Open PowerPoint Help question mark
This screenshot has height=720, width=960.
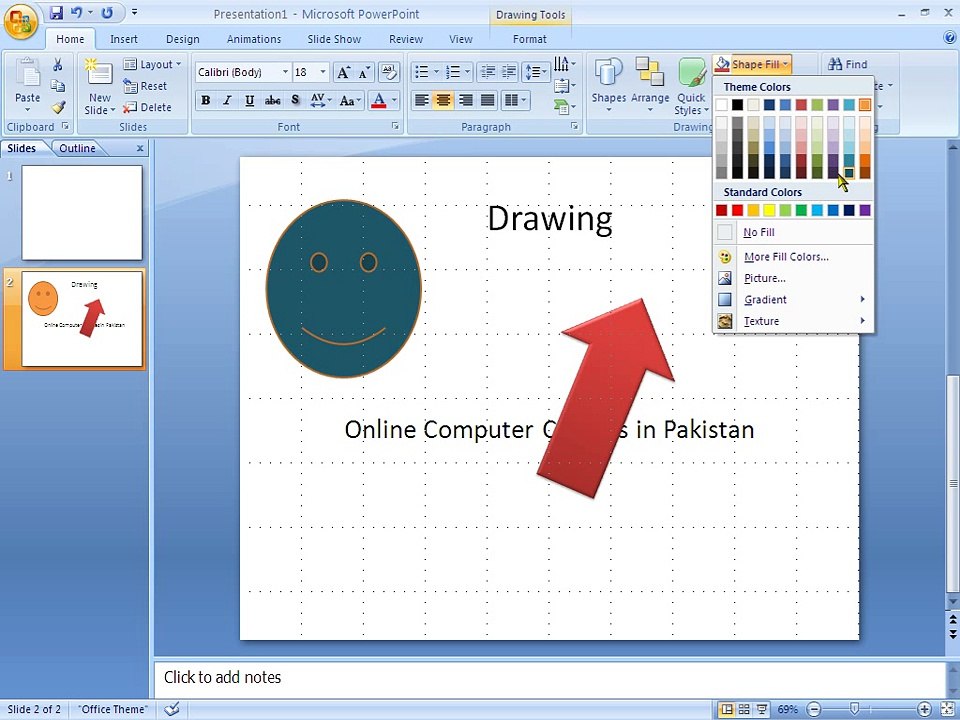pyautogui.click(x=950, y=38)
